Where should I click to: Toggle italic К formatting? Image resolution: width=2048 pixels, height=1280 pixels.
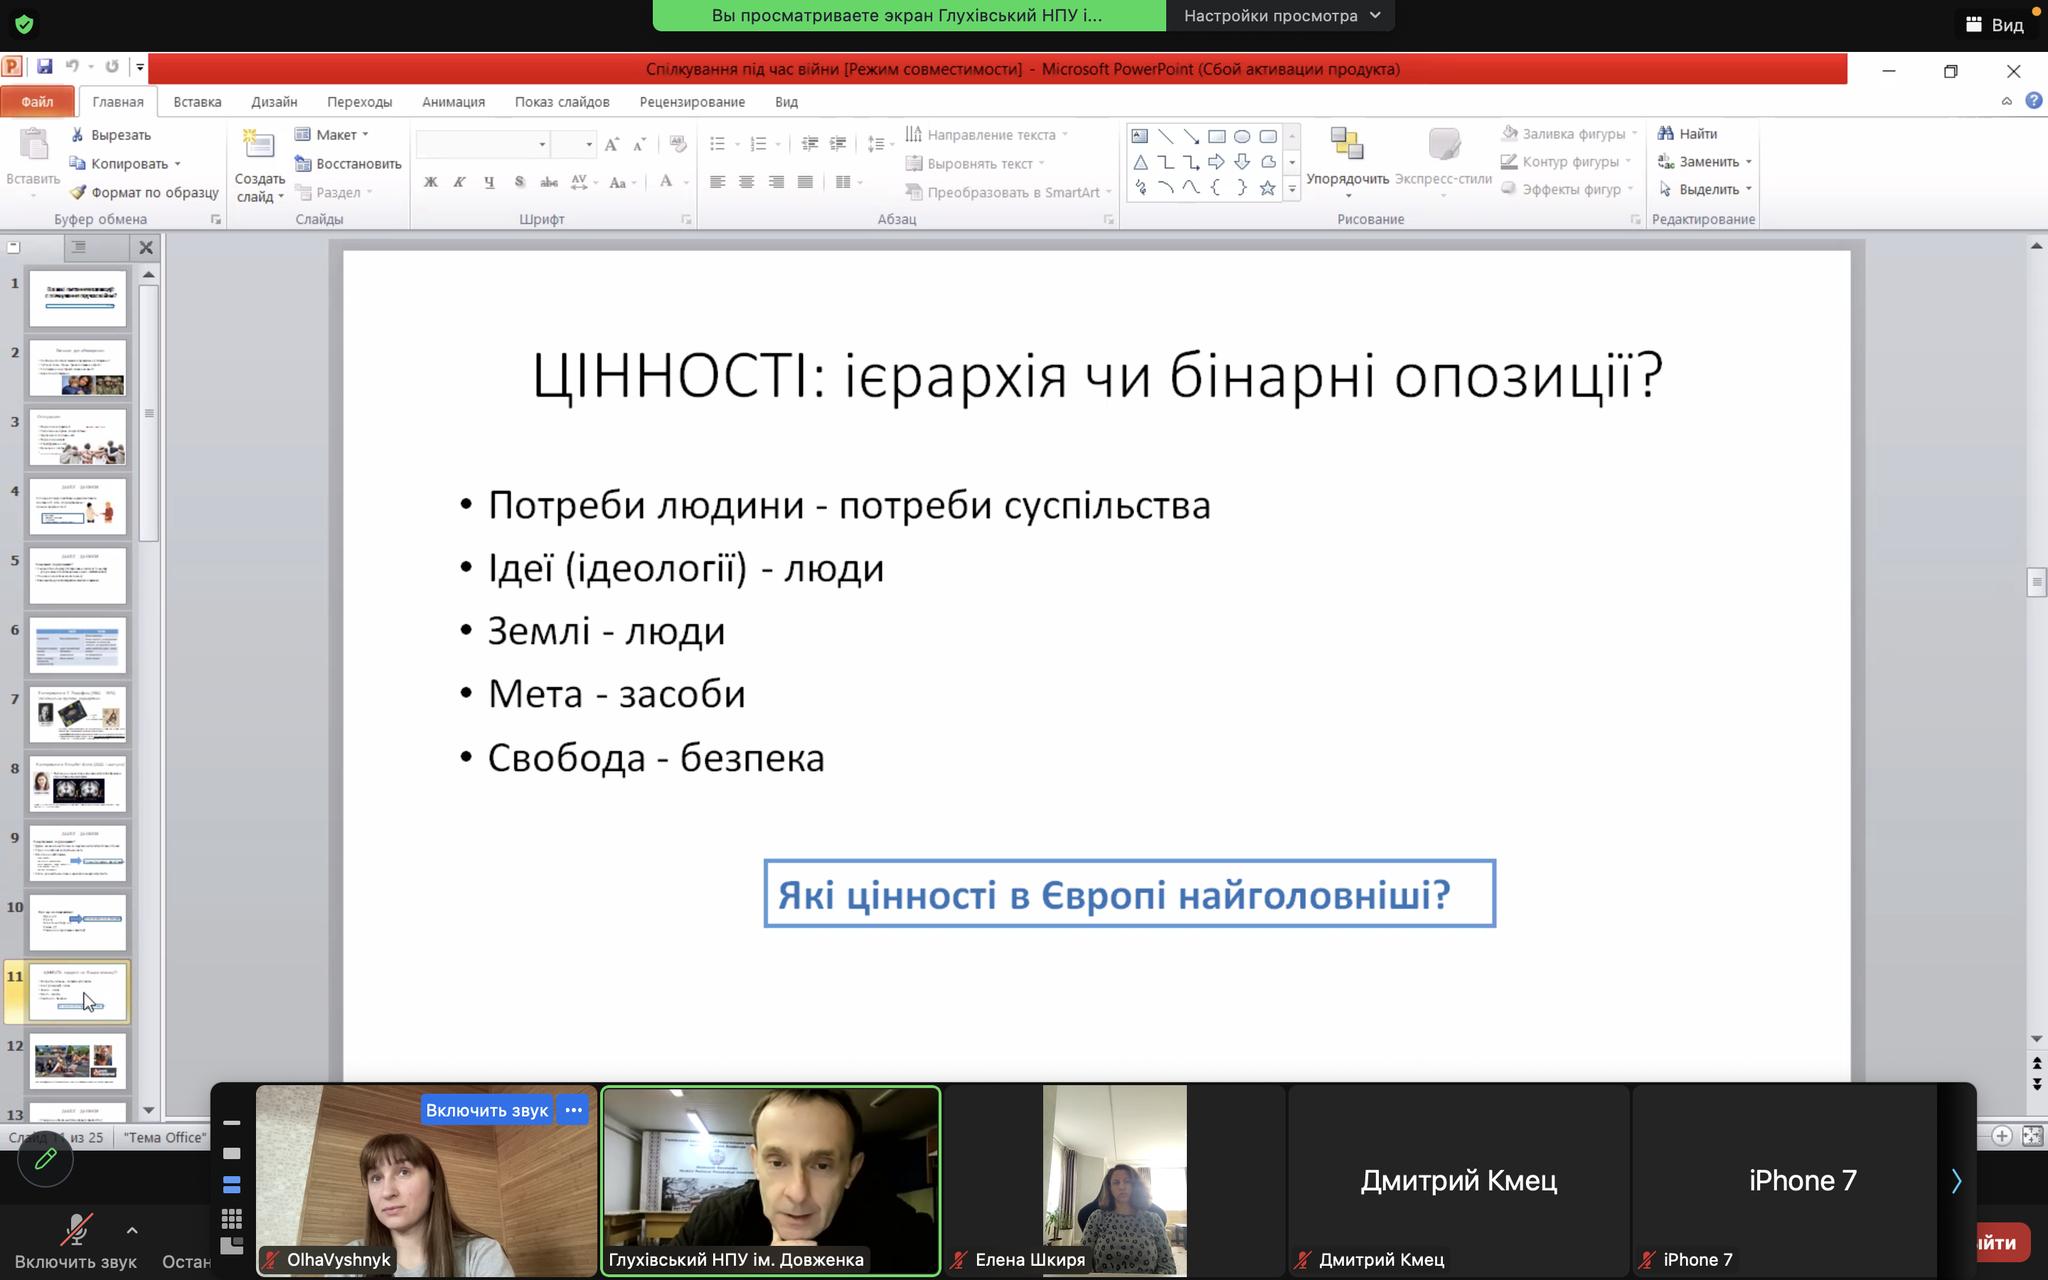460,182
